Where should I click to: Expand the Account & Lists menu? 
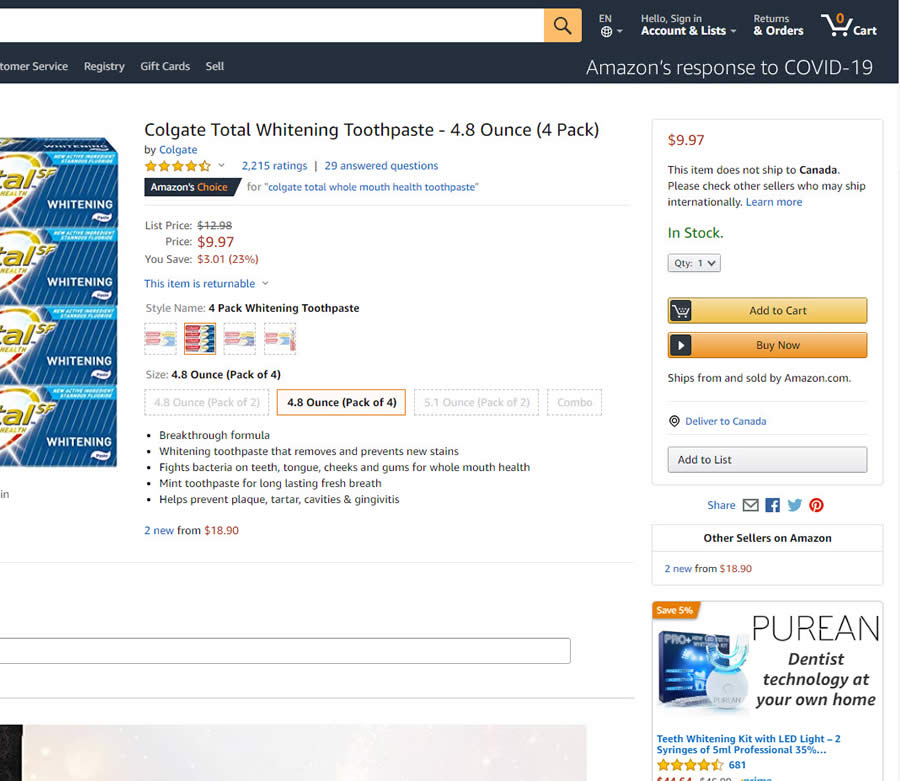click(x=688, y=31)
